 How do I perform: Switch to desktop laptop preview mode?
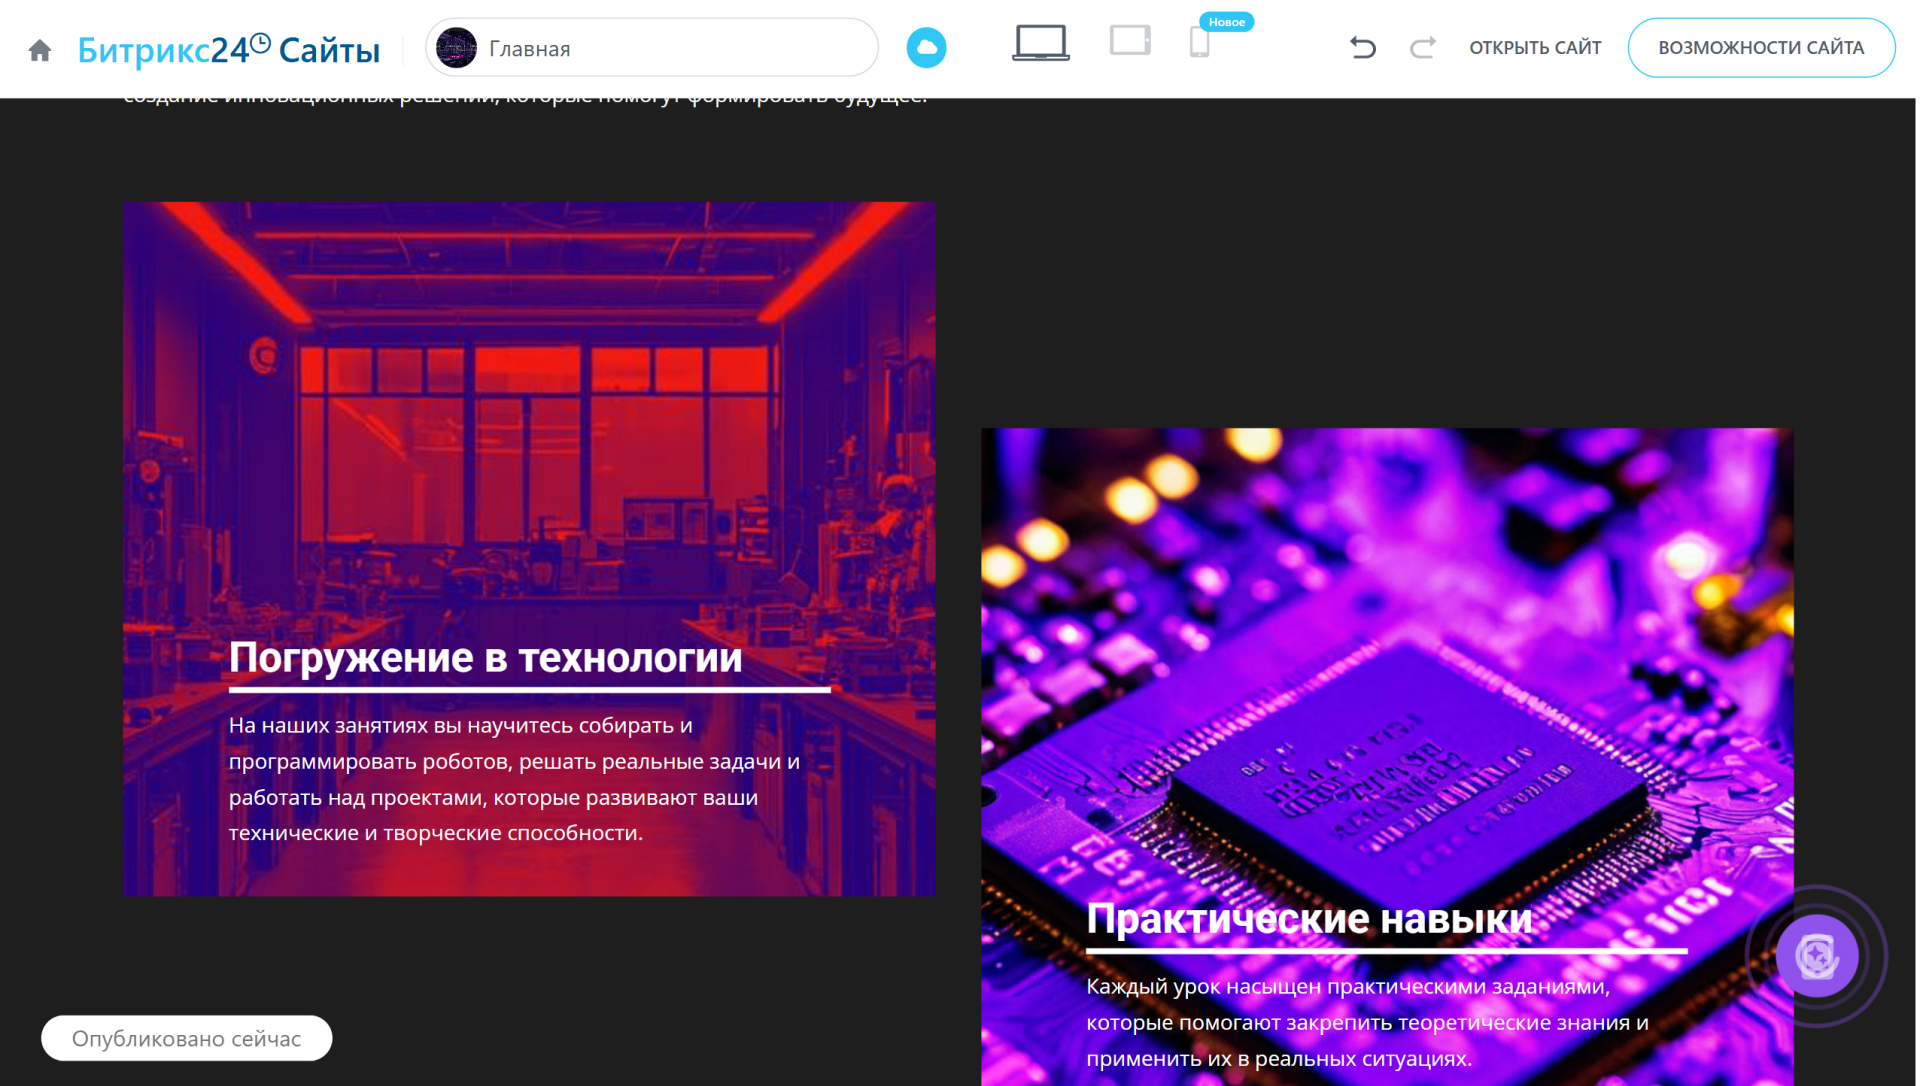[1040, 44]
